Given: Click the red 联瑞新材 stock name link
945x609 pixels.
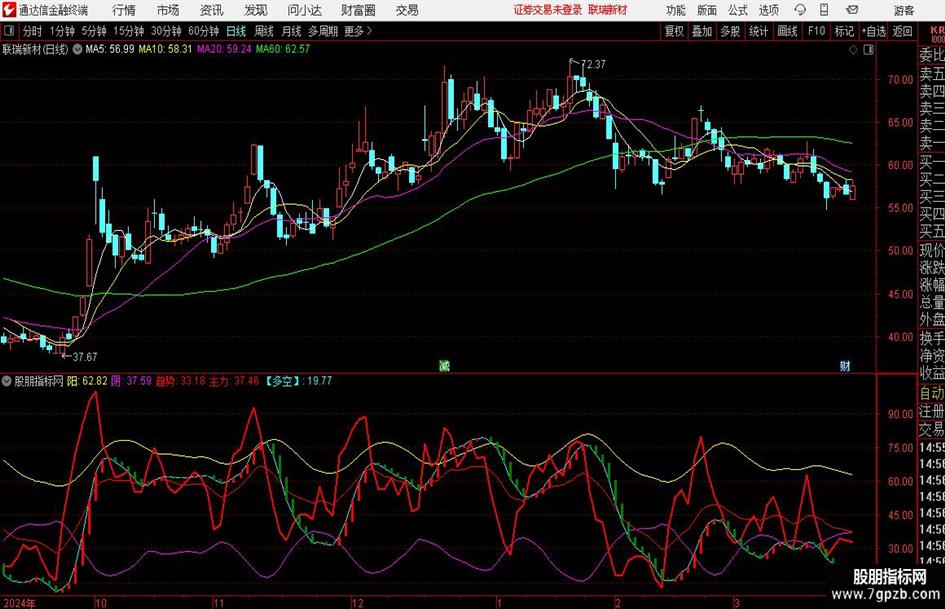Looking at the screenshot, I should tap(608, 10).
